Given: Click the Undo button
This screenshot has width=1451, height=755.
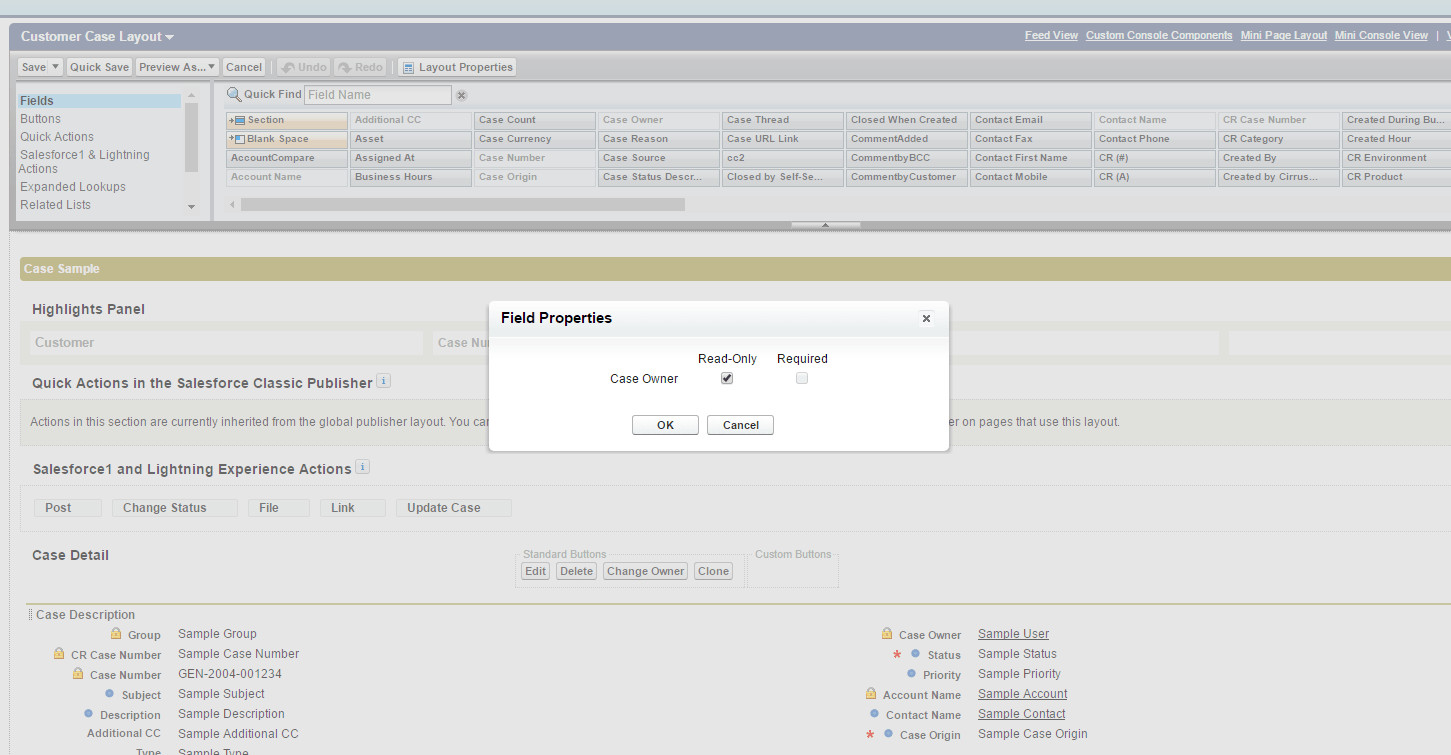Looking at the screenshot, I should pos(304,67).
